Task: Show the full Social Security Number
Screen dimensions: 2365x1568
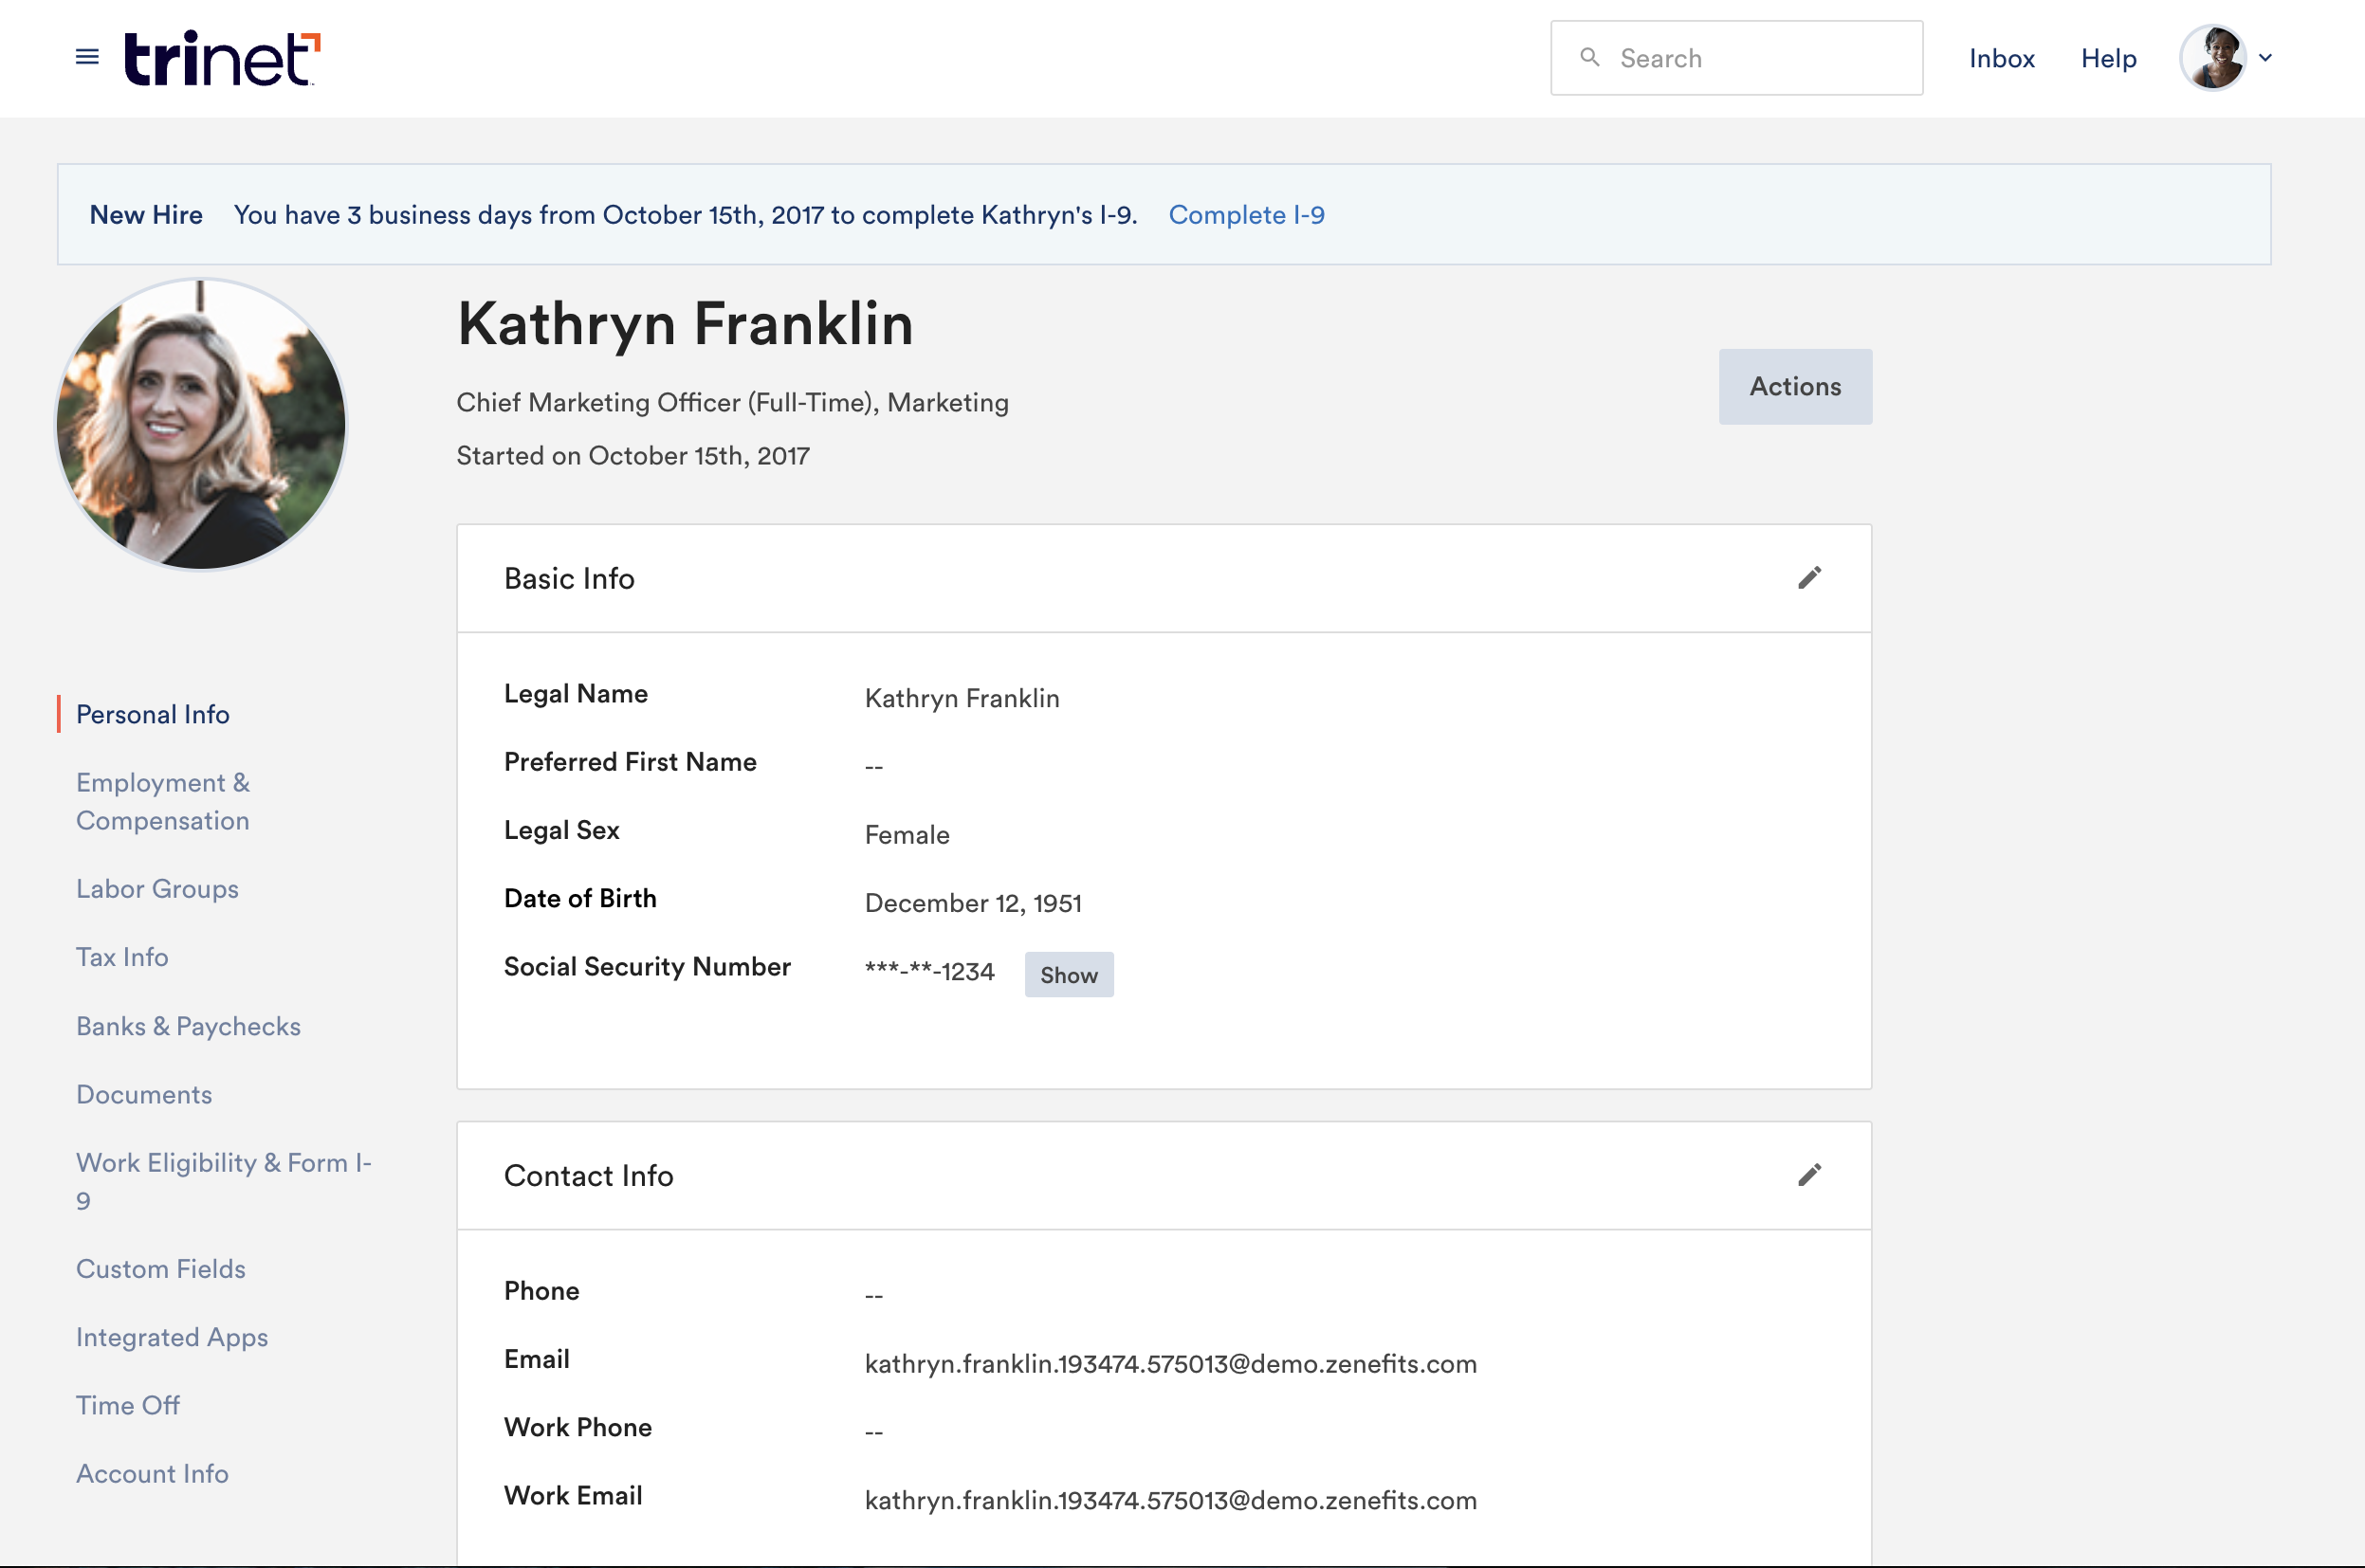Action: coord(1068,975)
